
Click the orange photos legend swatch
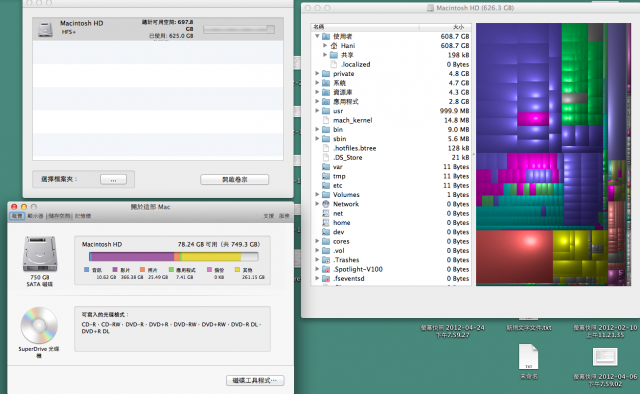point(142,269)
